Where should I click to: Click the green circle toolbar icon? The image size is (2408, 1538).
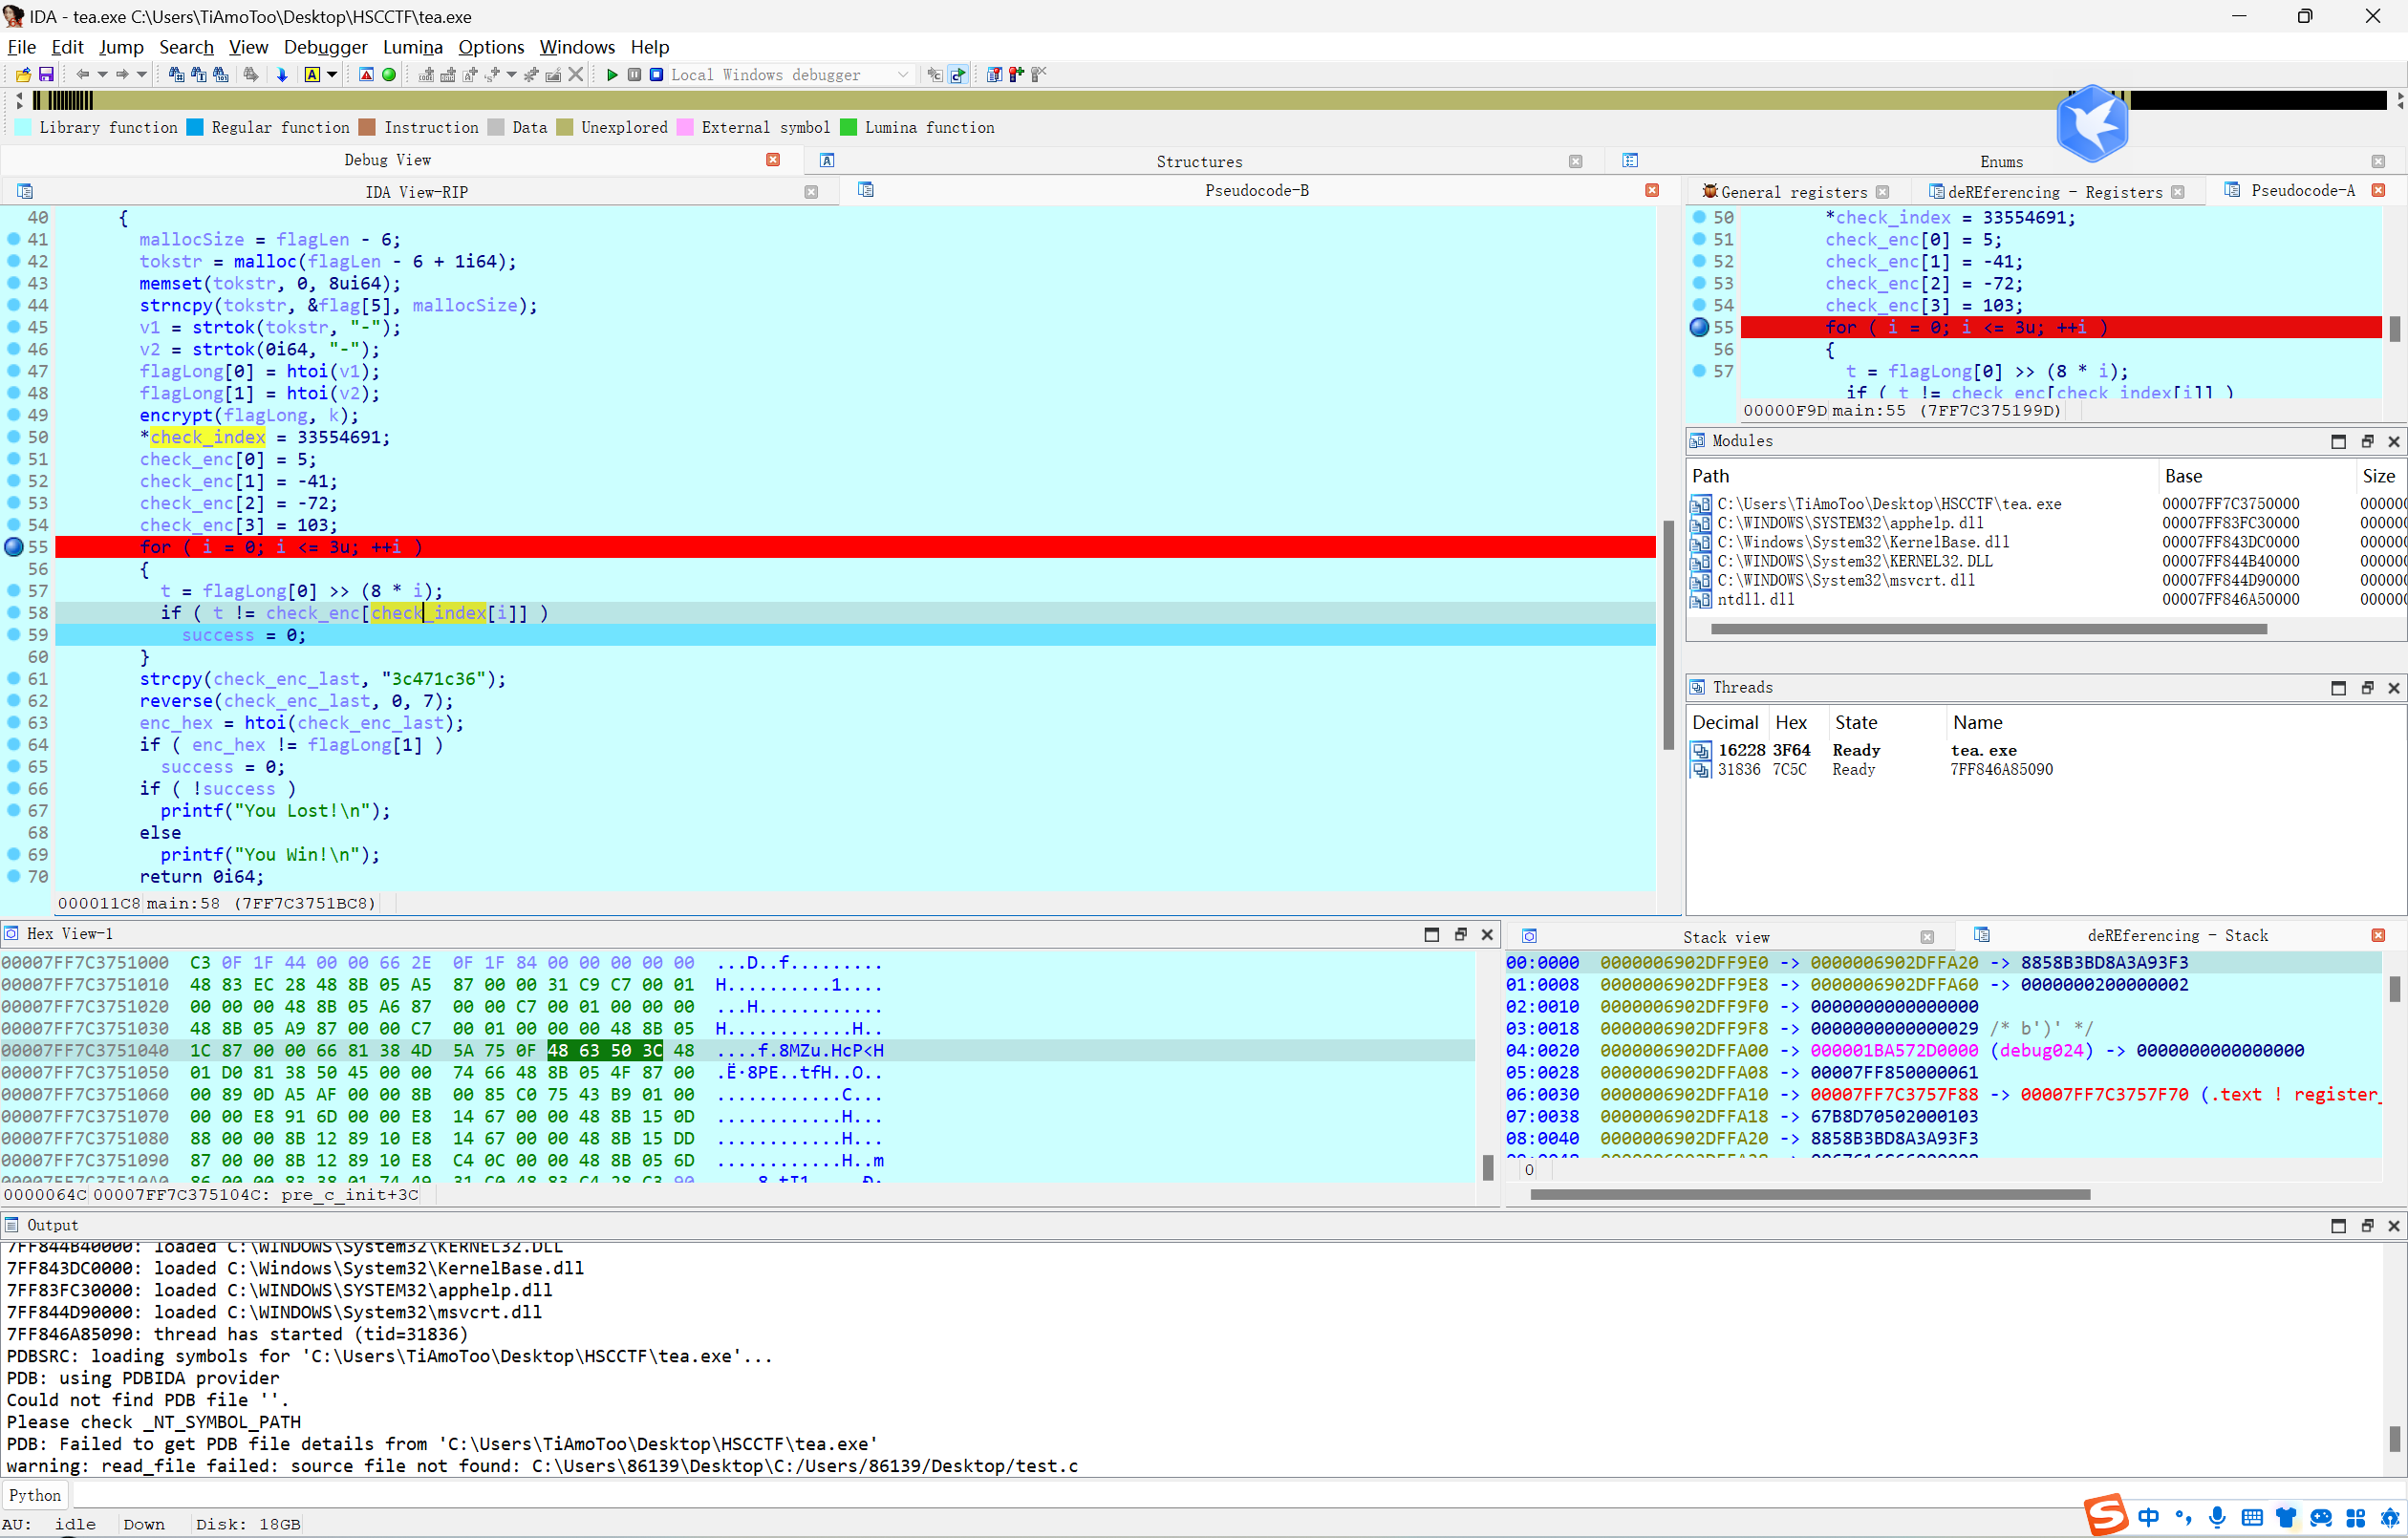389,75
